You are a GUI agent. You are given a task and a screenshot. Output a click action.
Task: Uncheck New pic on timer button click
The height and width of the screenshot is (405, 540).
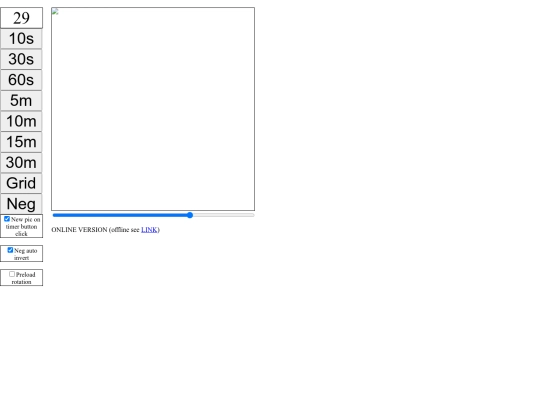point(7,219)
